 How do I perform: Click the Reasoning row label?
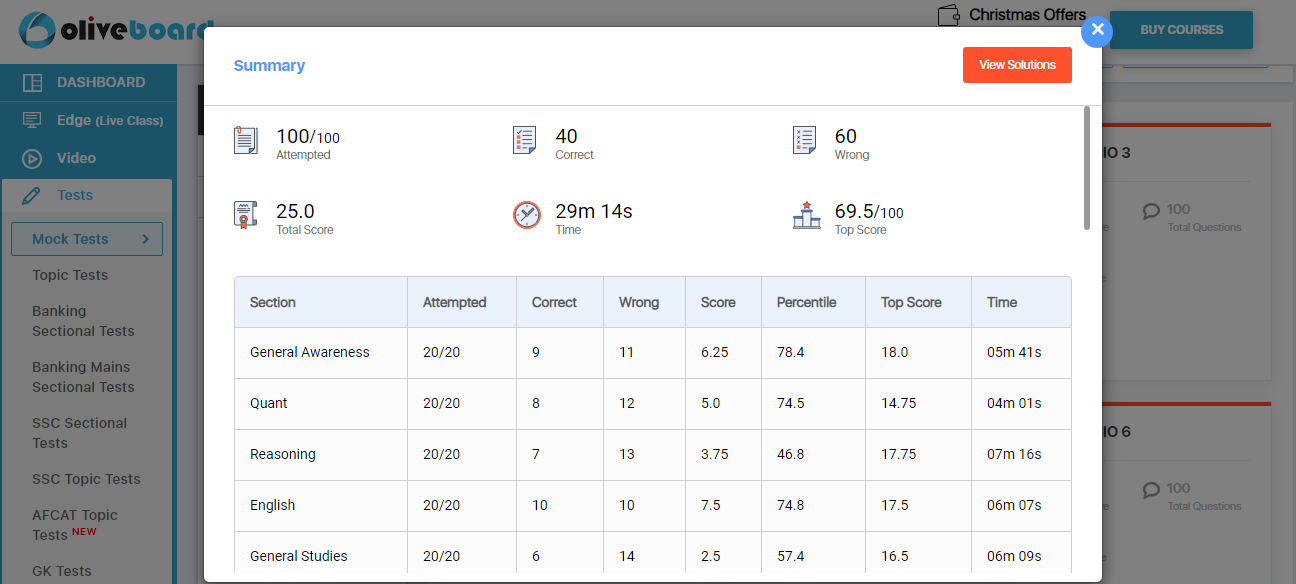coord(283,454)
